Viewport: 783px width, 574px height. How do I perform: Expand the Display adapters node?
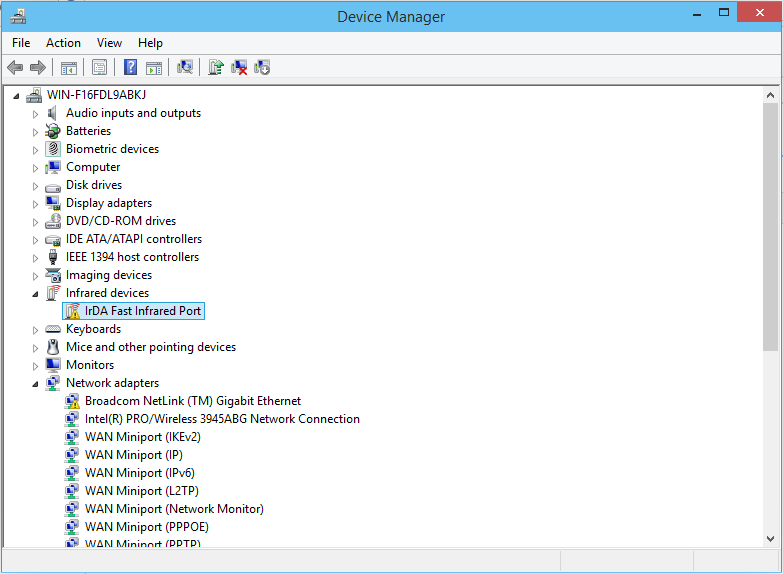[x=35, y=204]
